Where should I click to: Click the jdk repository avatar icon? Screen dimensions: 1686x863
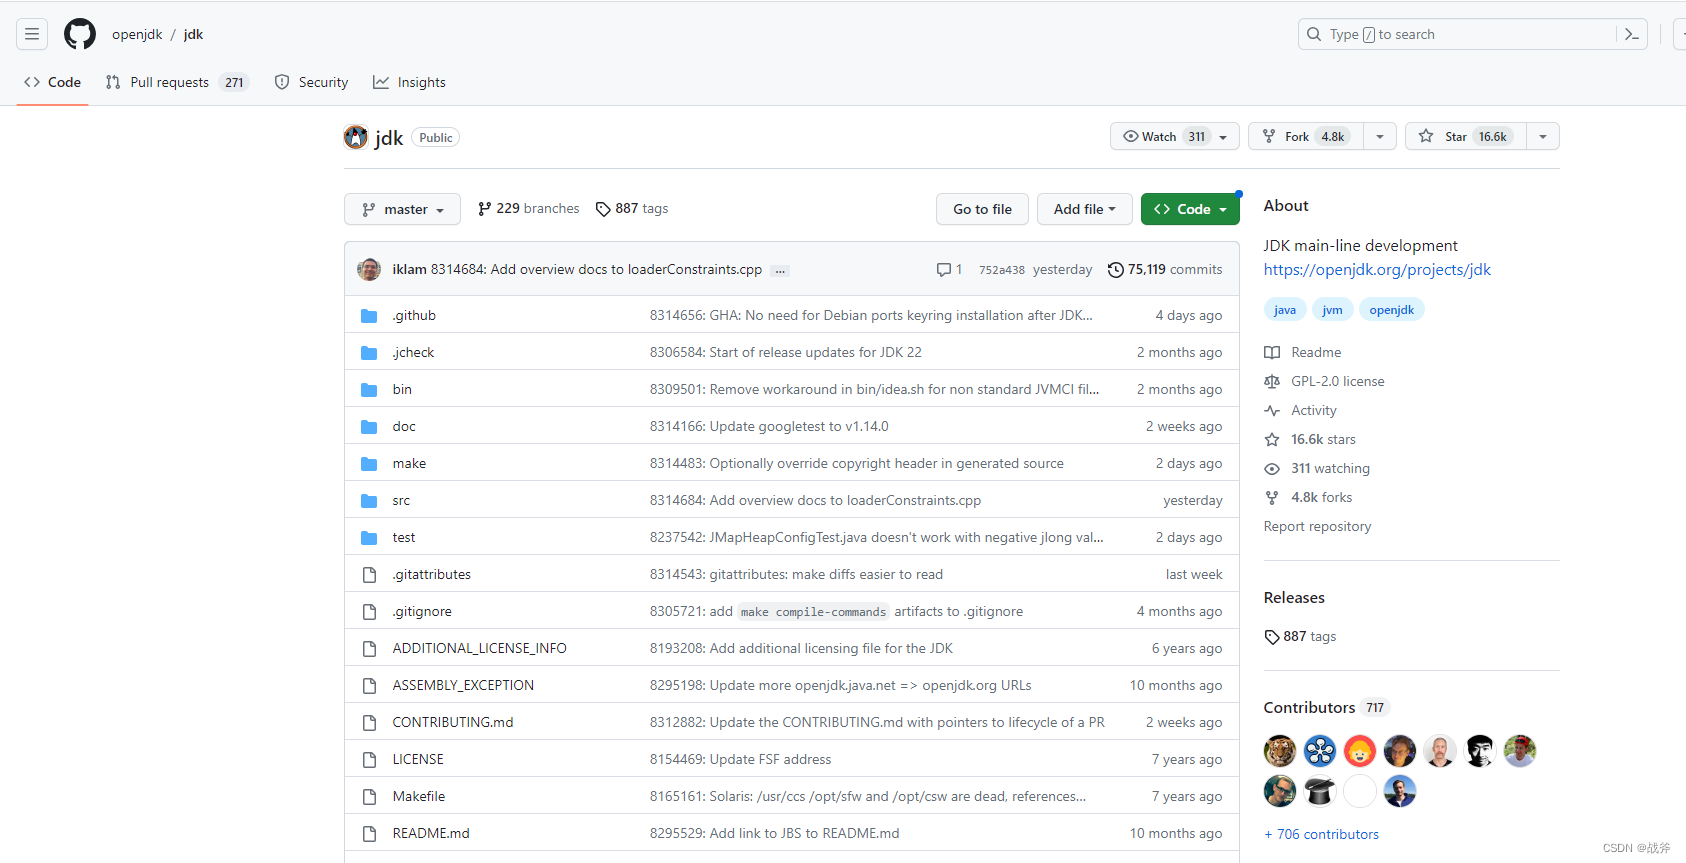click(x=356, y=137)
